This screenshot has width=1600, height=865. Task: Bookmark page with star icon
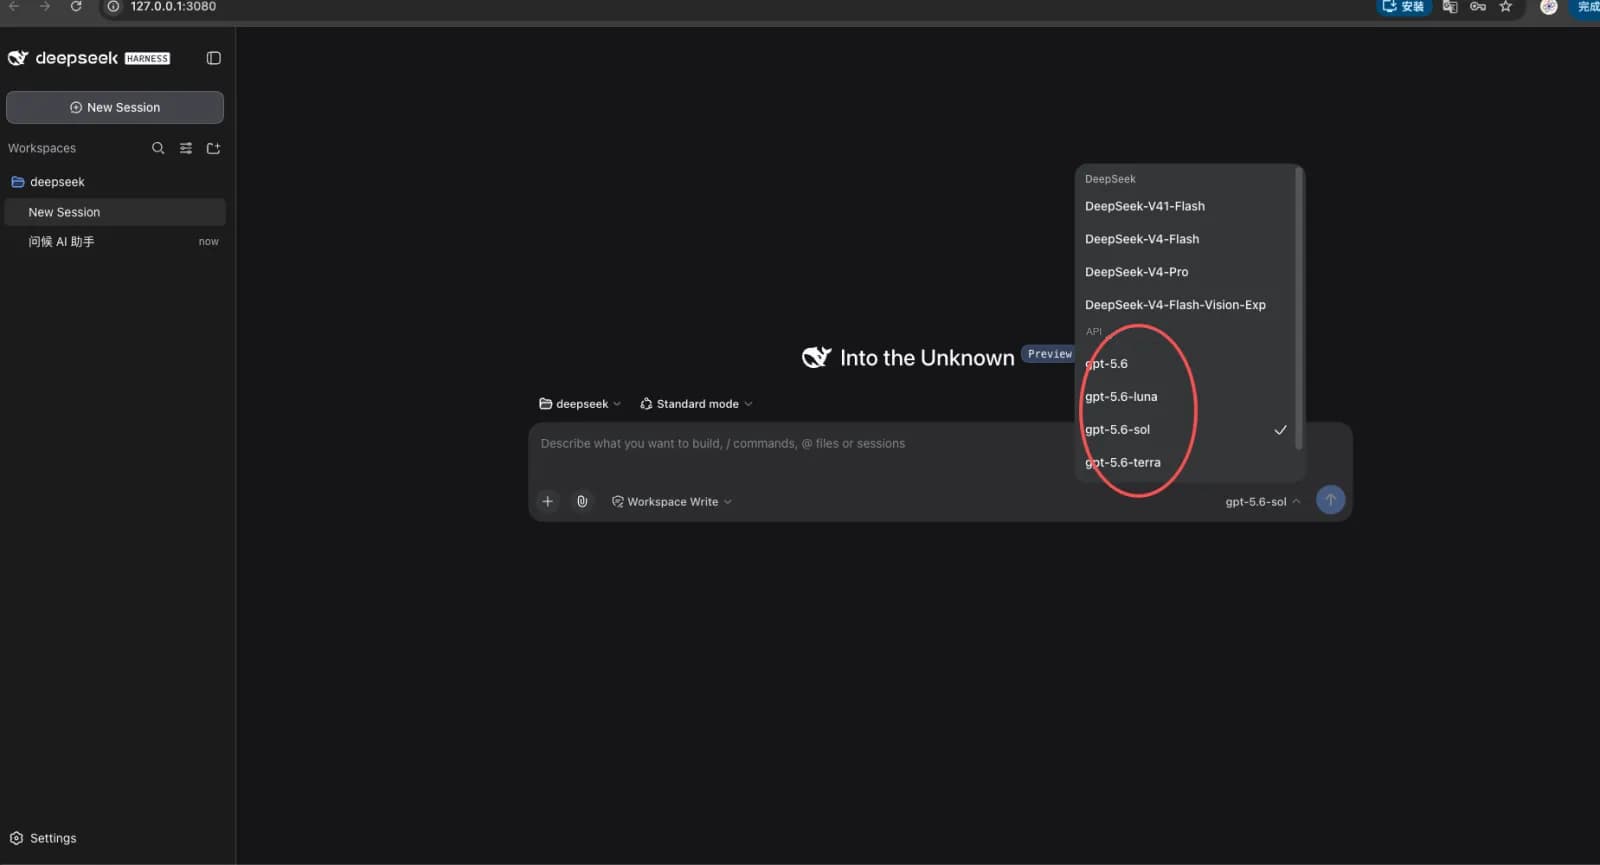point(1506,6)
